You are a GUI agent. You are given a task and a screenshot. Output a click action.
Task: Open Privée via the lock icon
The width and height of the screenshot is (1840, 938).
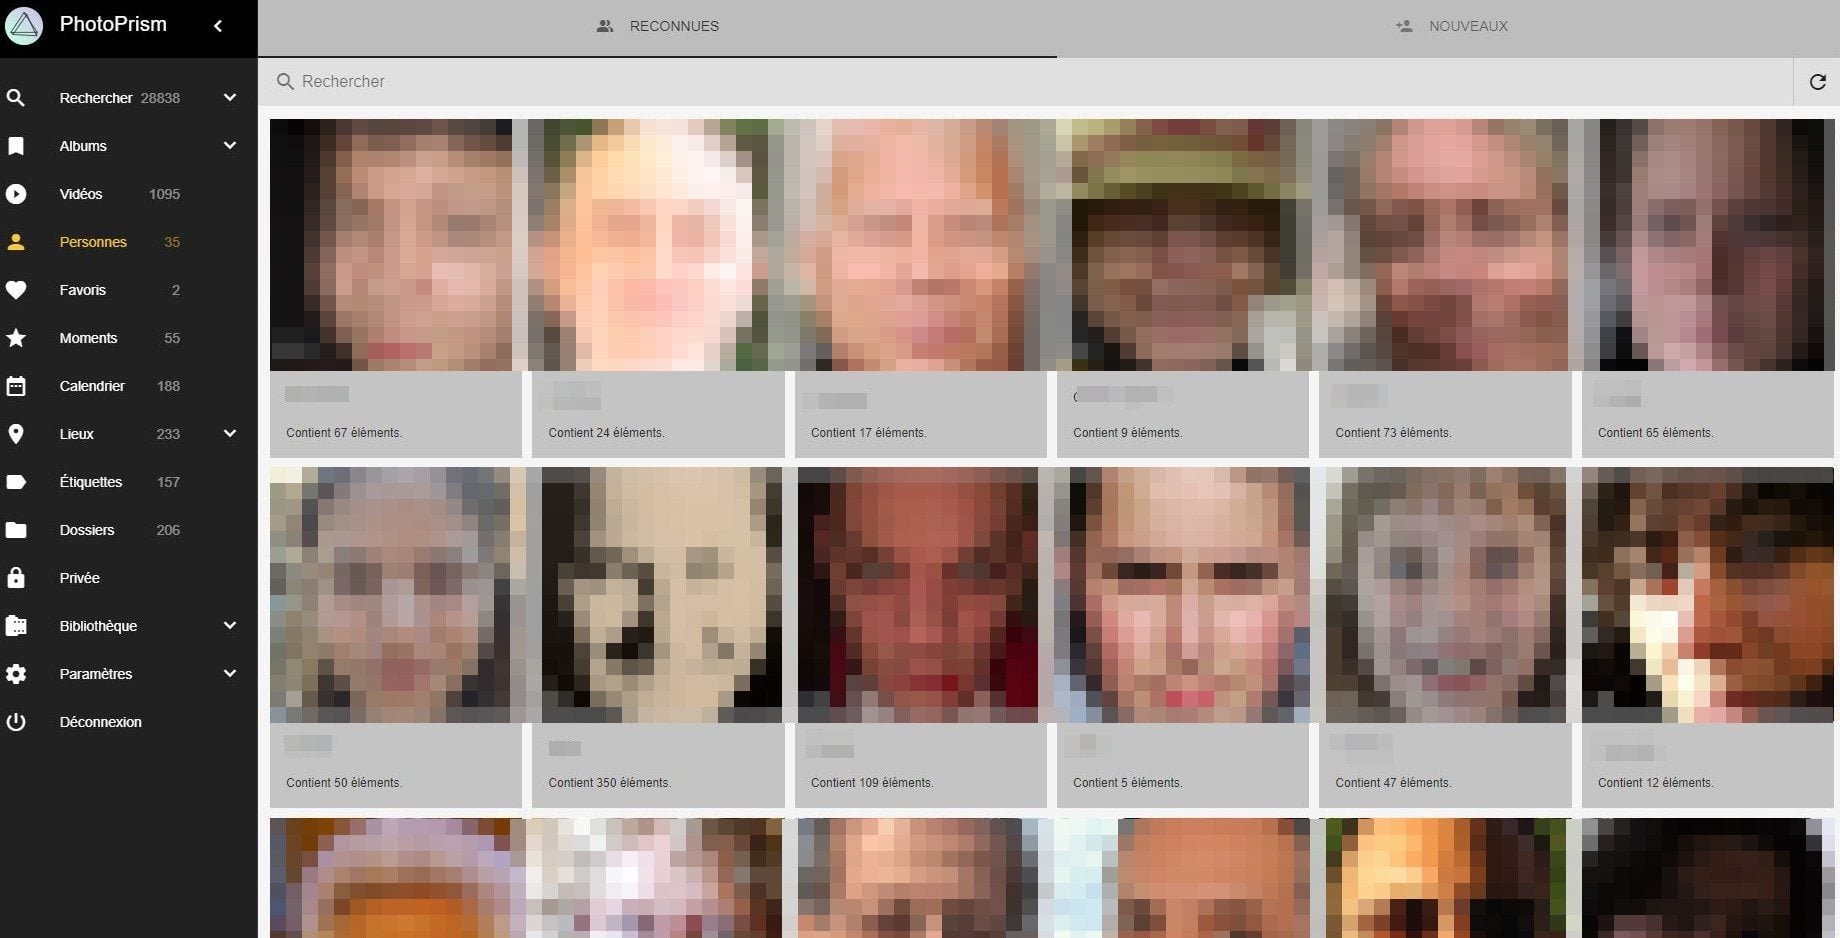click(16, 578)
